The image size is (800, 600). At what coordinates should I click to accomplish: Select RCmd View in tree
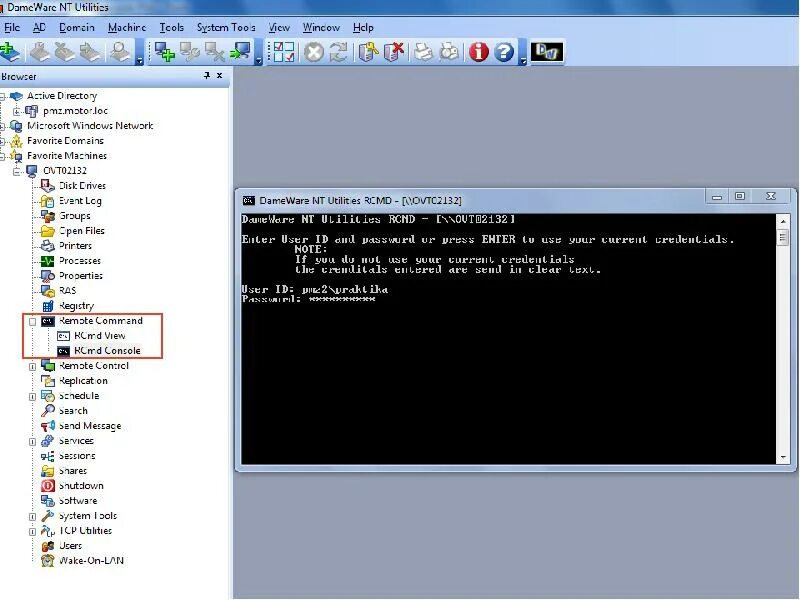[x=99, y=336]
